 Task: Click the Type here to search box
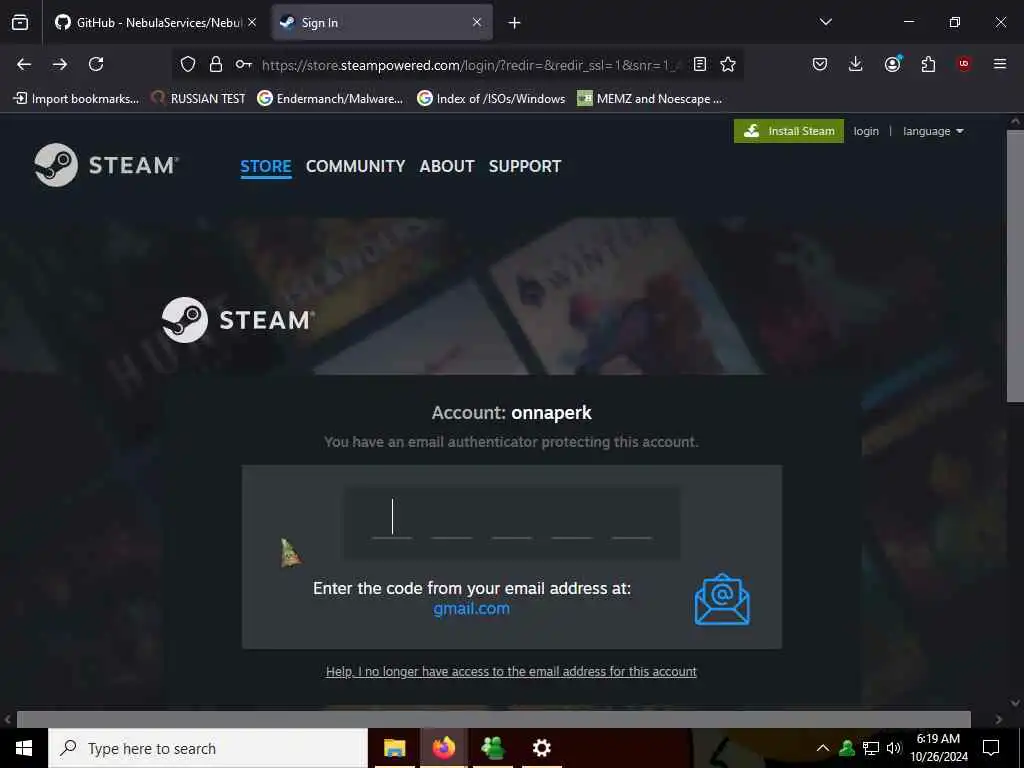[208, 748]
